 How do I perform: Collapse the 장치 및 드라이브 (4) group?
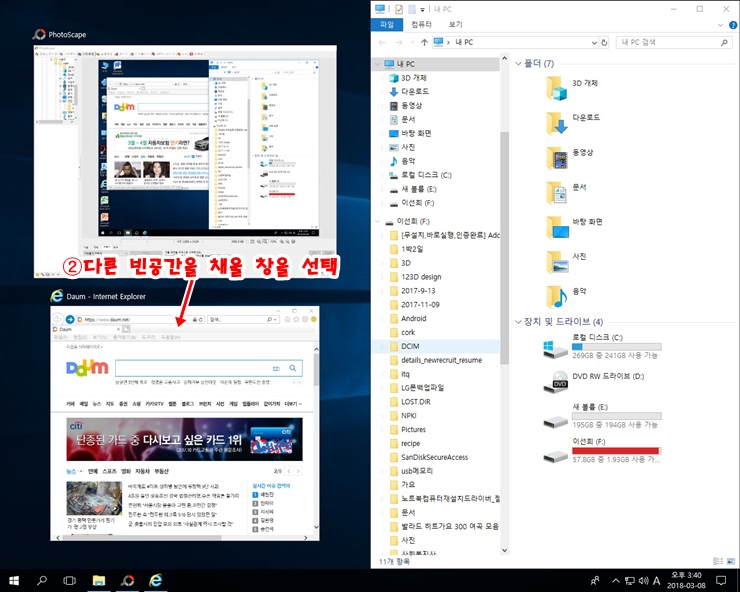(x=518, y=321)
